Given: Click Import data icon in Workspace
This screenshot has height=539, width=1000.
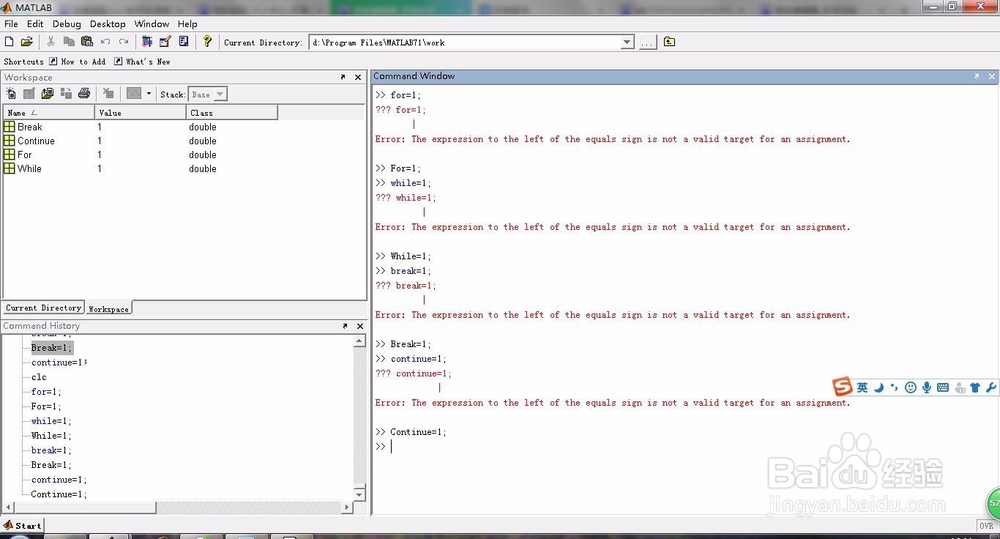Looking at the screenshot, I should coord(47,94).
